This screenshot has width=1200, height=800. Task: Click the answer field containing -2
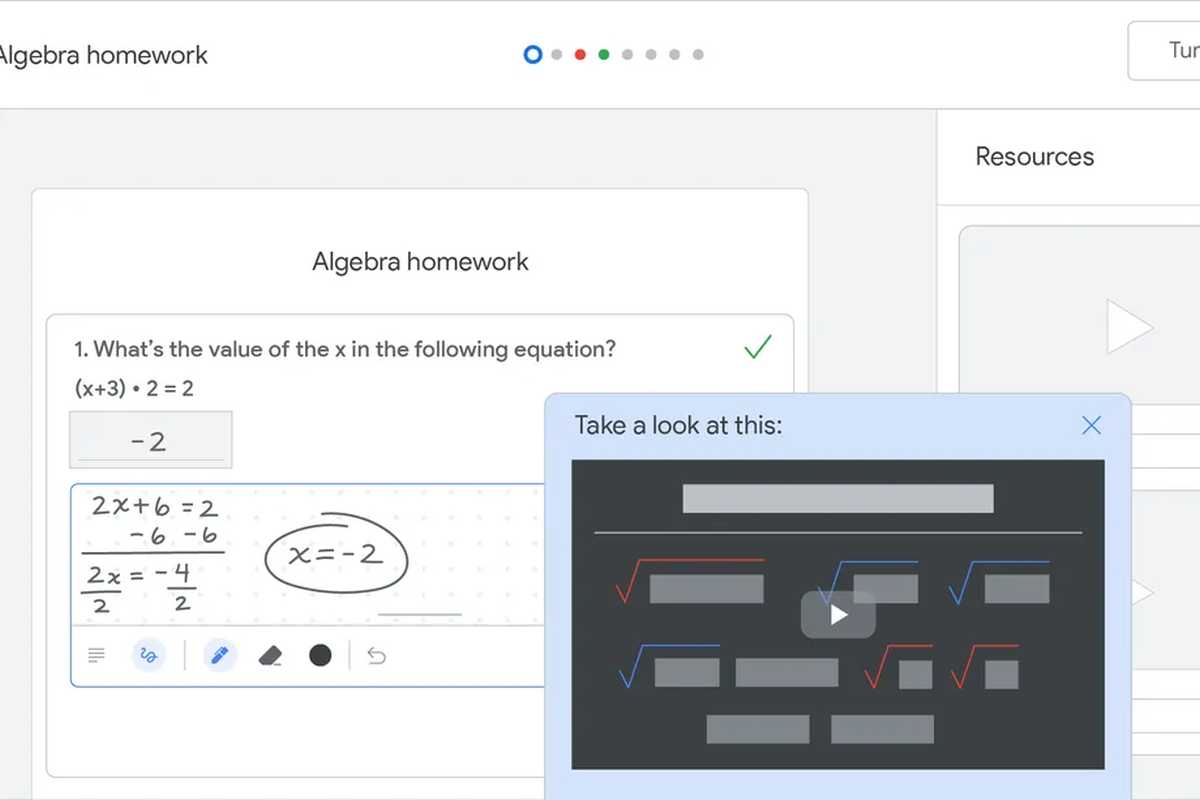(x=151, y=440)
